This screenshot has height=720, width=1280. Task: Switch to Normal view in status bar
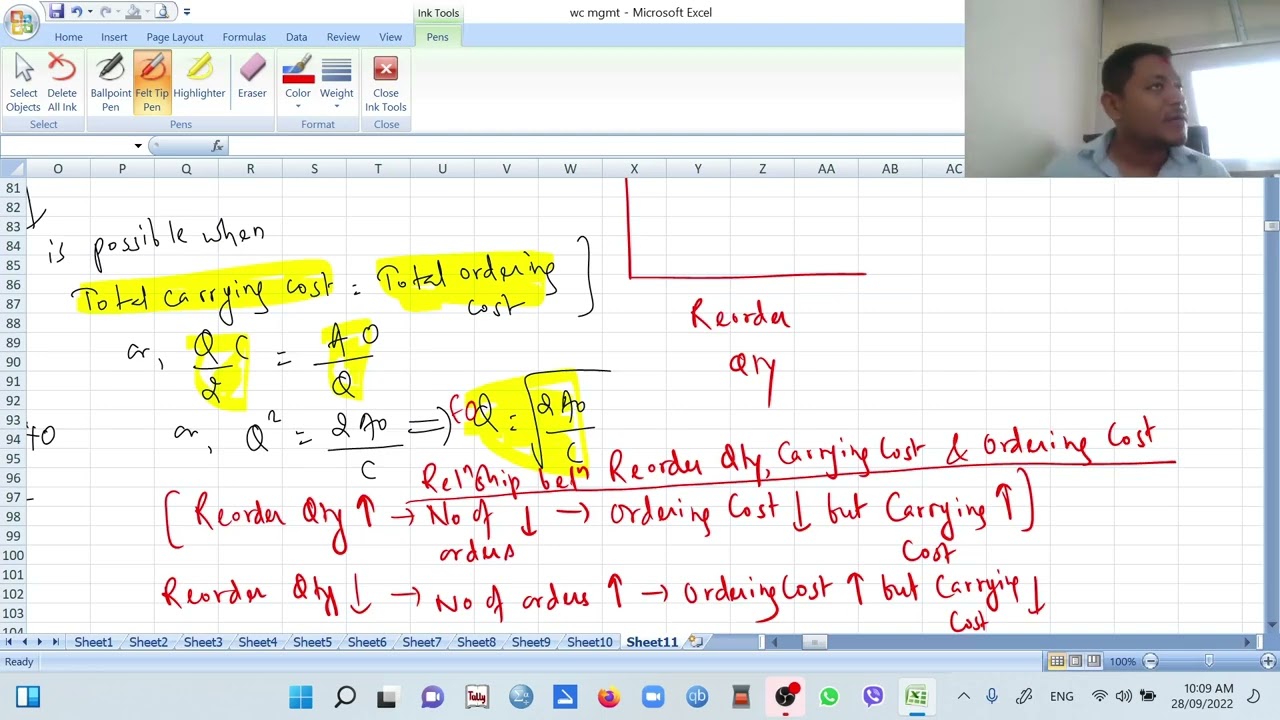pyautogui.click(x=1057, y=661)
